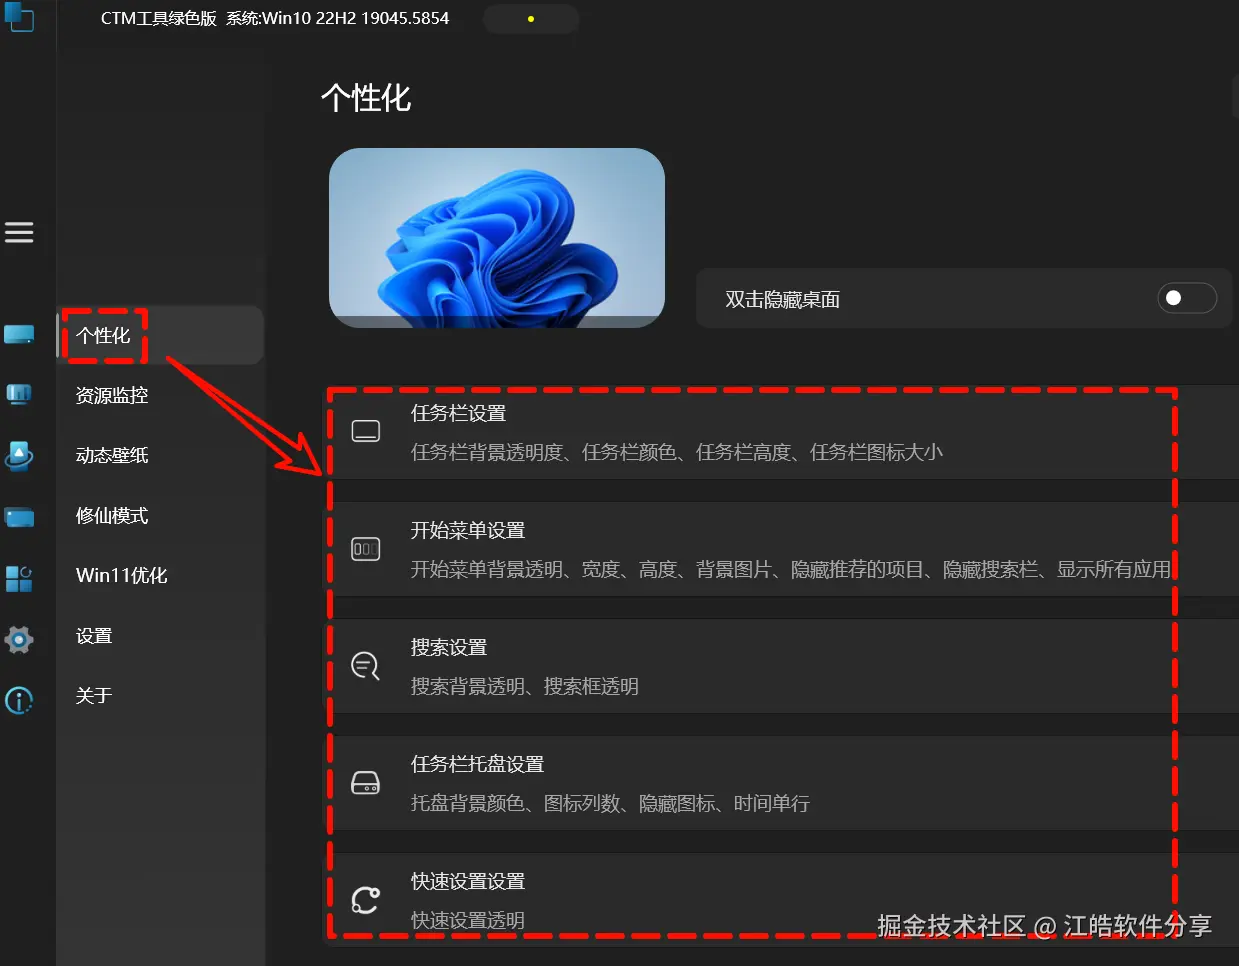Go to Win11优化 page
This screenshot has height=966, width=1239.
click(160, 576)
